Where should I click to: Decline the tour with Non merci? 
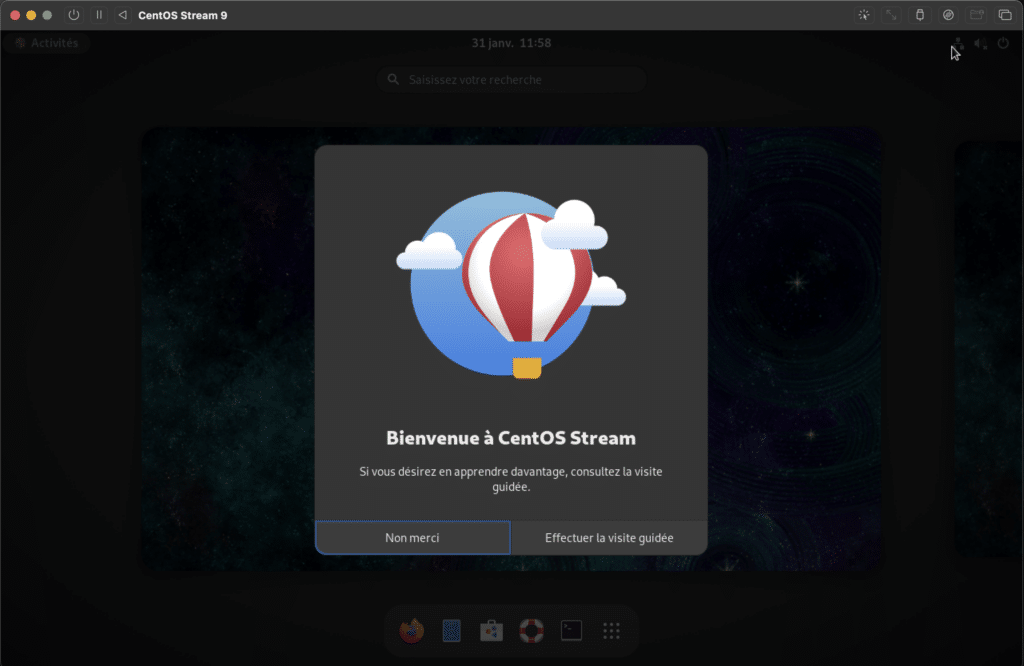point(413,537)
